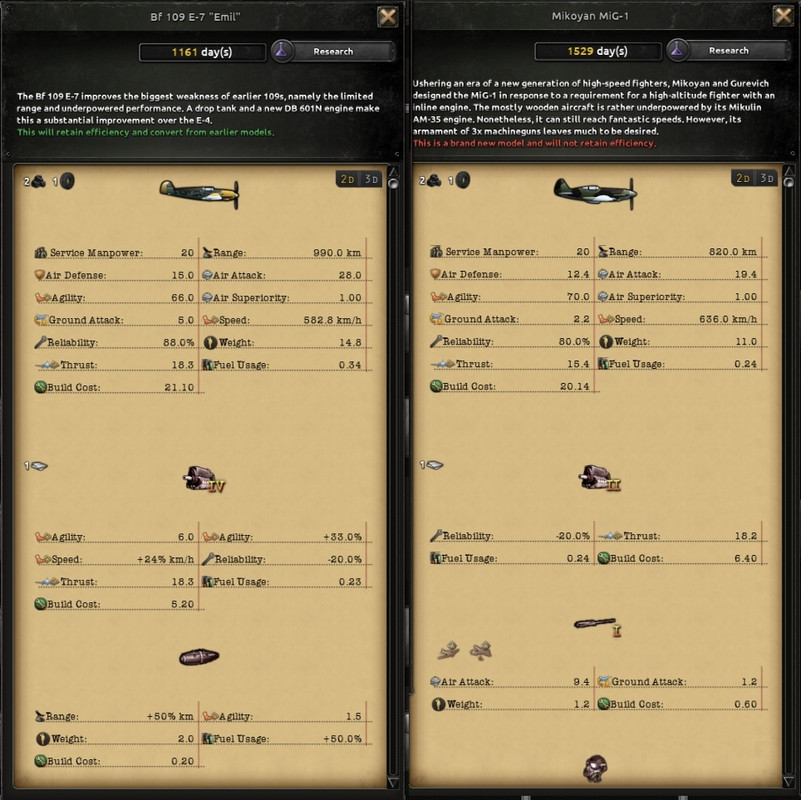Click Research button for Bf 109 E-7
The width and height of the screenshot is (801, 800).
[x=334, y=51]
